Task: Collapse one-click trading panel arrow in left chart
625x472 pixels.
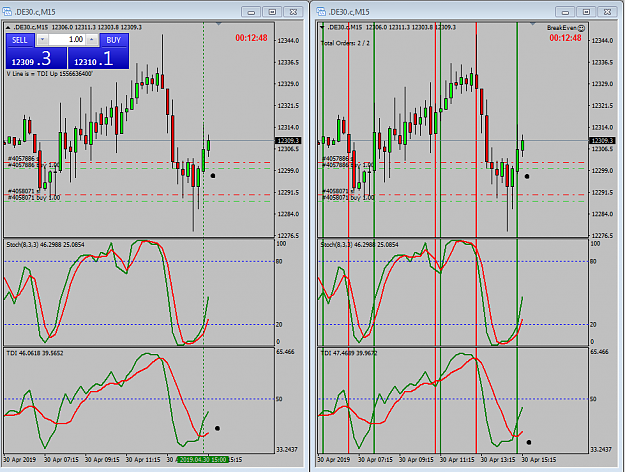Action: pos(8,28)
